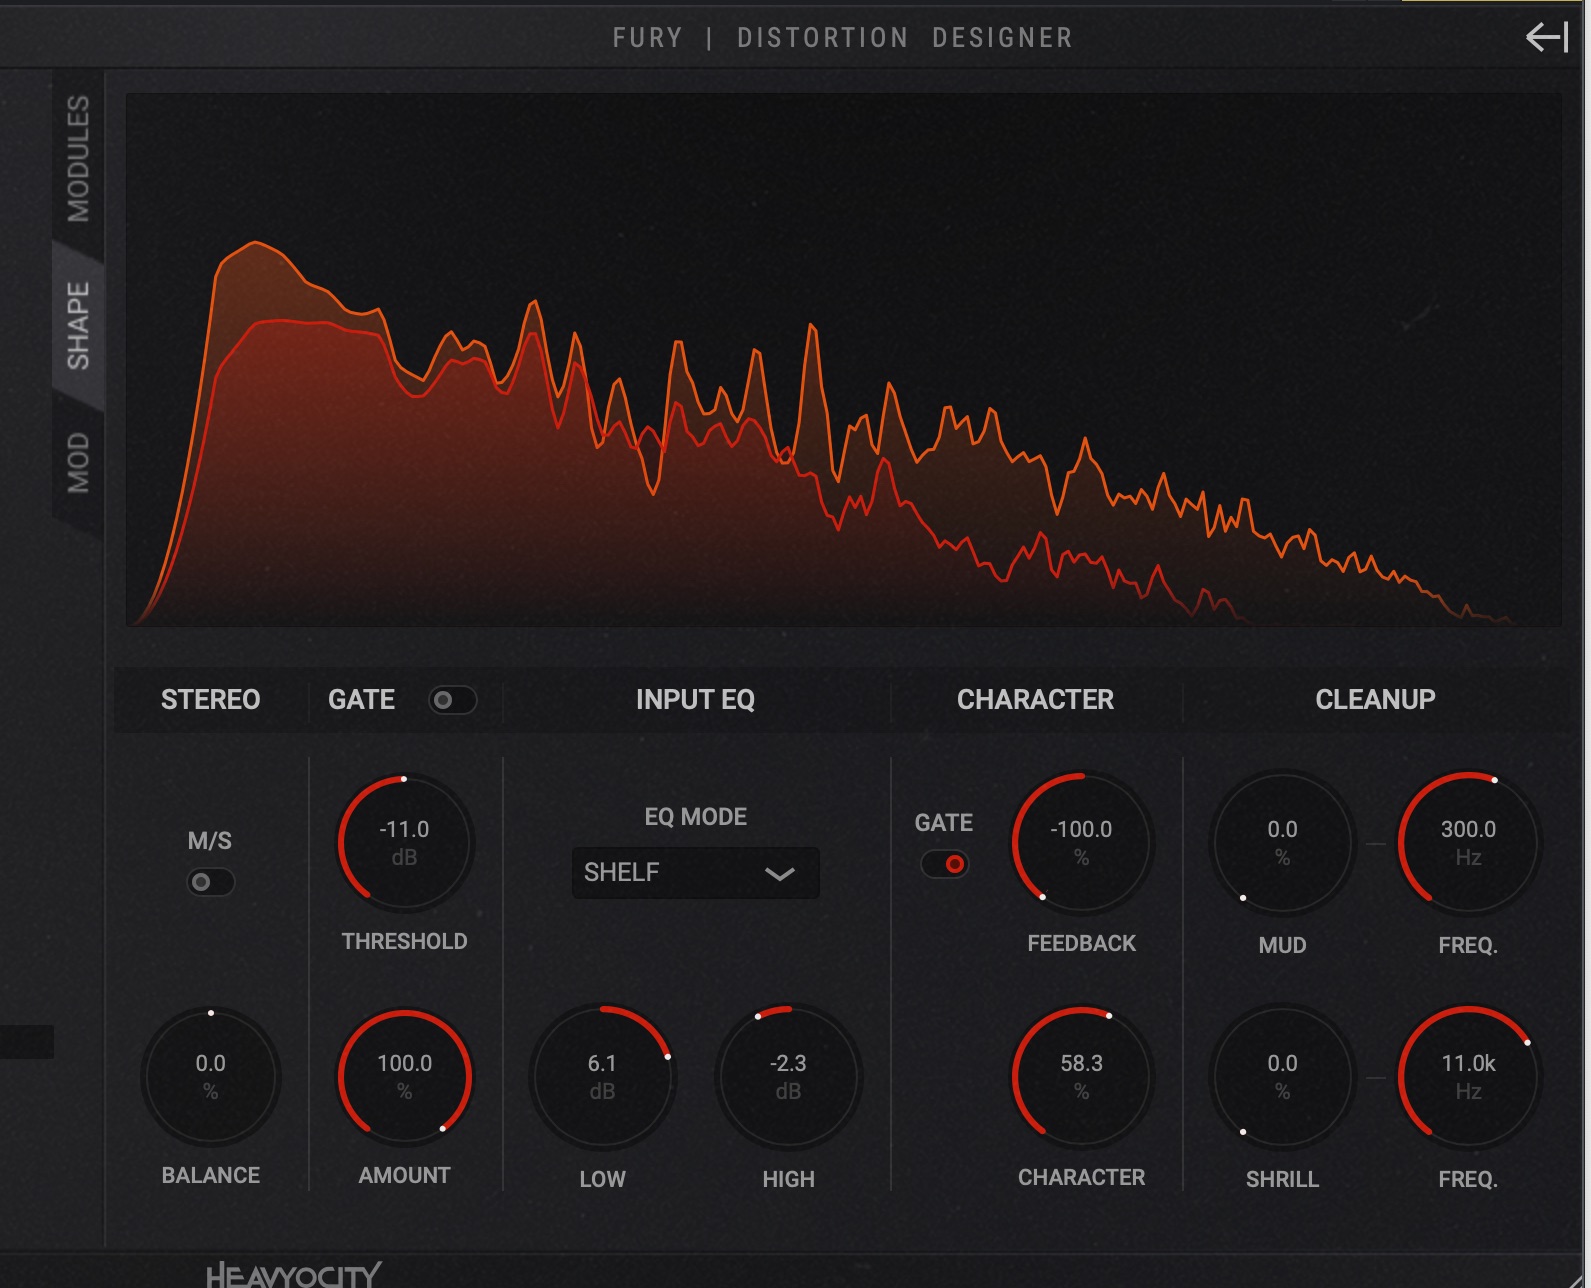Image resolution: width=1591 pixels, height=1288 pixels.
Task: Click the stereo BALANCE knob
Action: click(210, 1077)
